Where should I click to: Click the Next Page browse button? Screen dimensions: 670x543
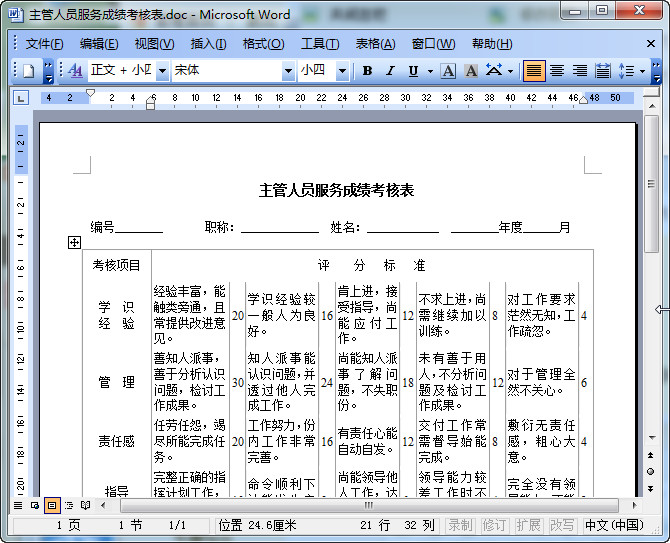650,488
